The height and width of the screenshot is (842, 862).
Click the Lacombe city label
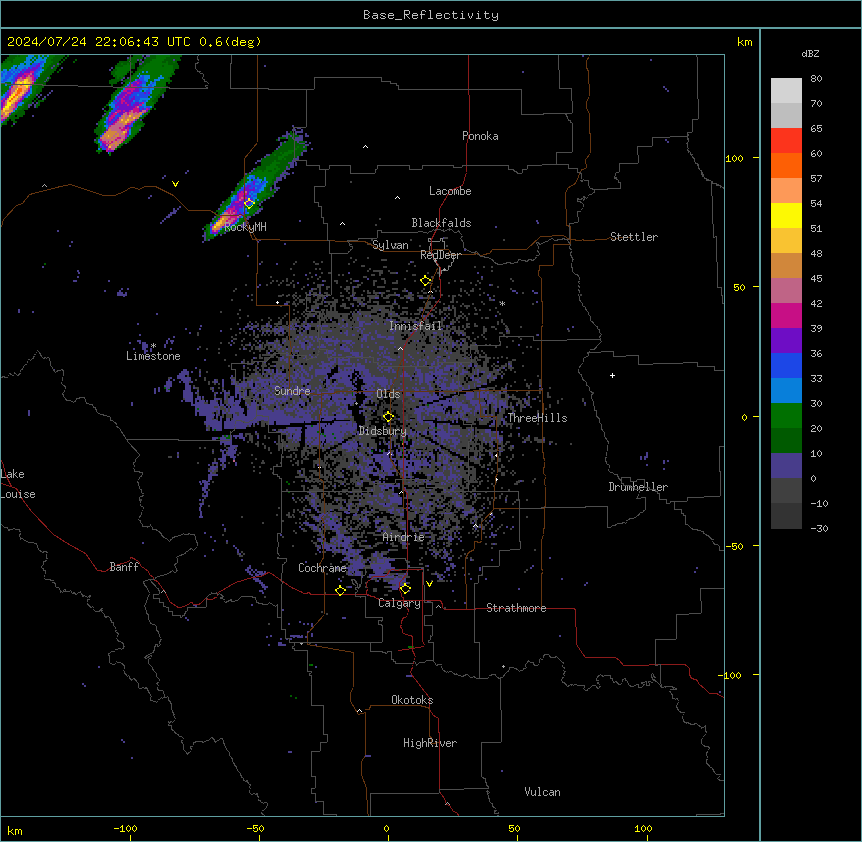[x=450, y=191]
